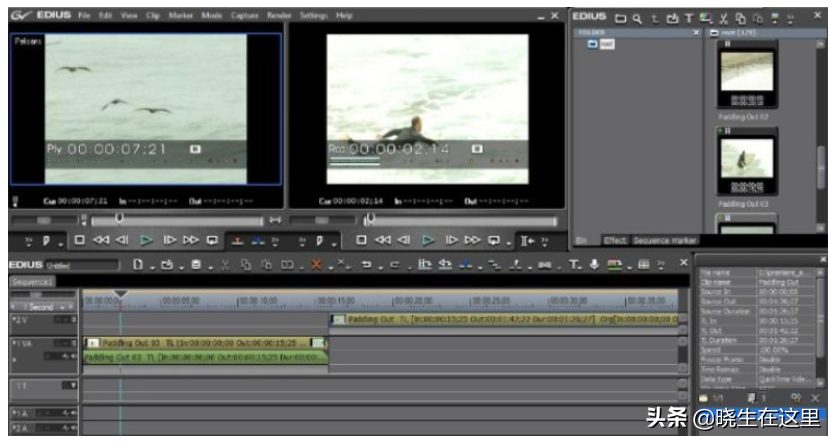Image resolution: width=834 pixels, height=442 pixels.
Task: Play the clip in the left Player monitor
Action: (146, 240)
